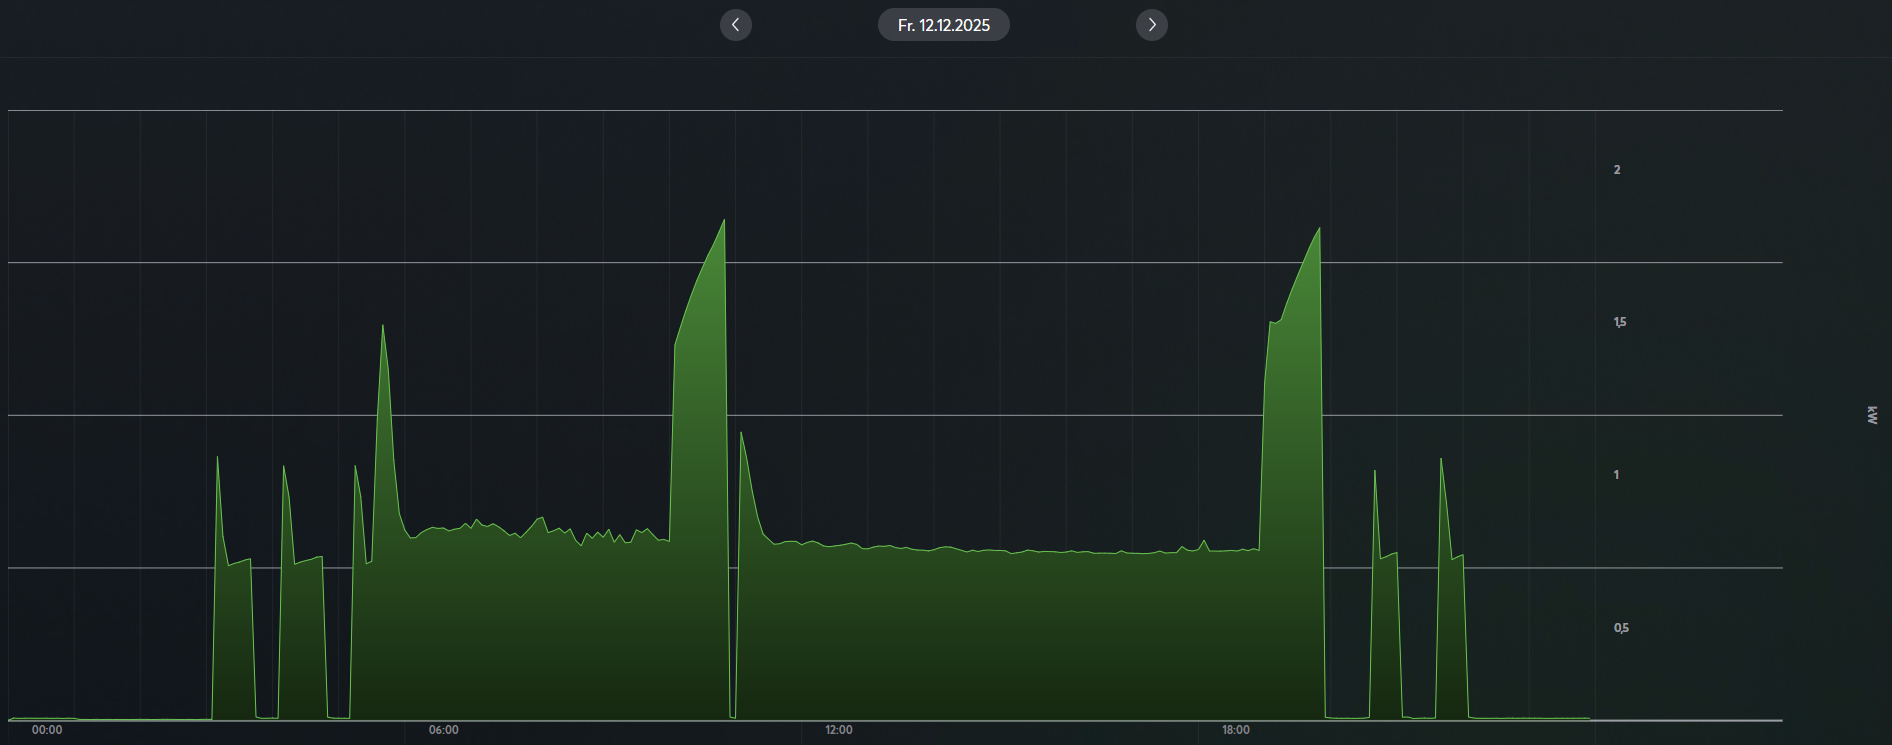Click the 12:00 time axis label

point(839,730)
